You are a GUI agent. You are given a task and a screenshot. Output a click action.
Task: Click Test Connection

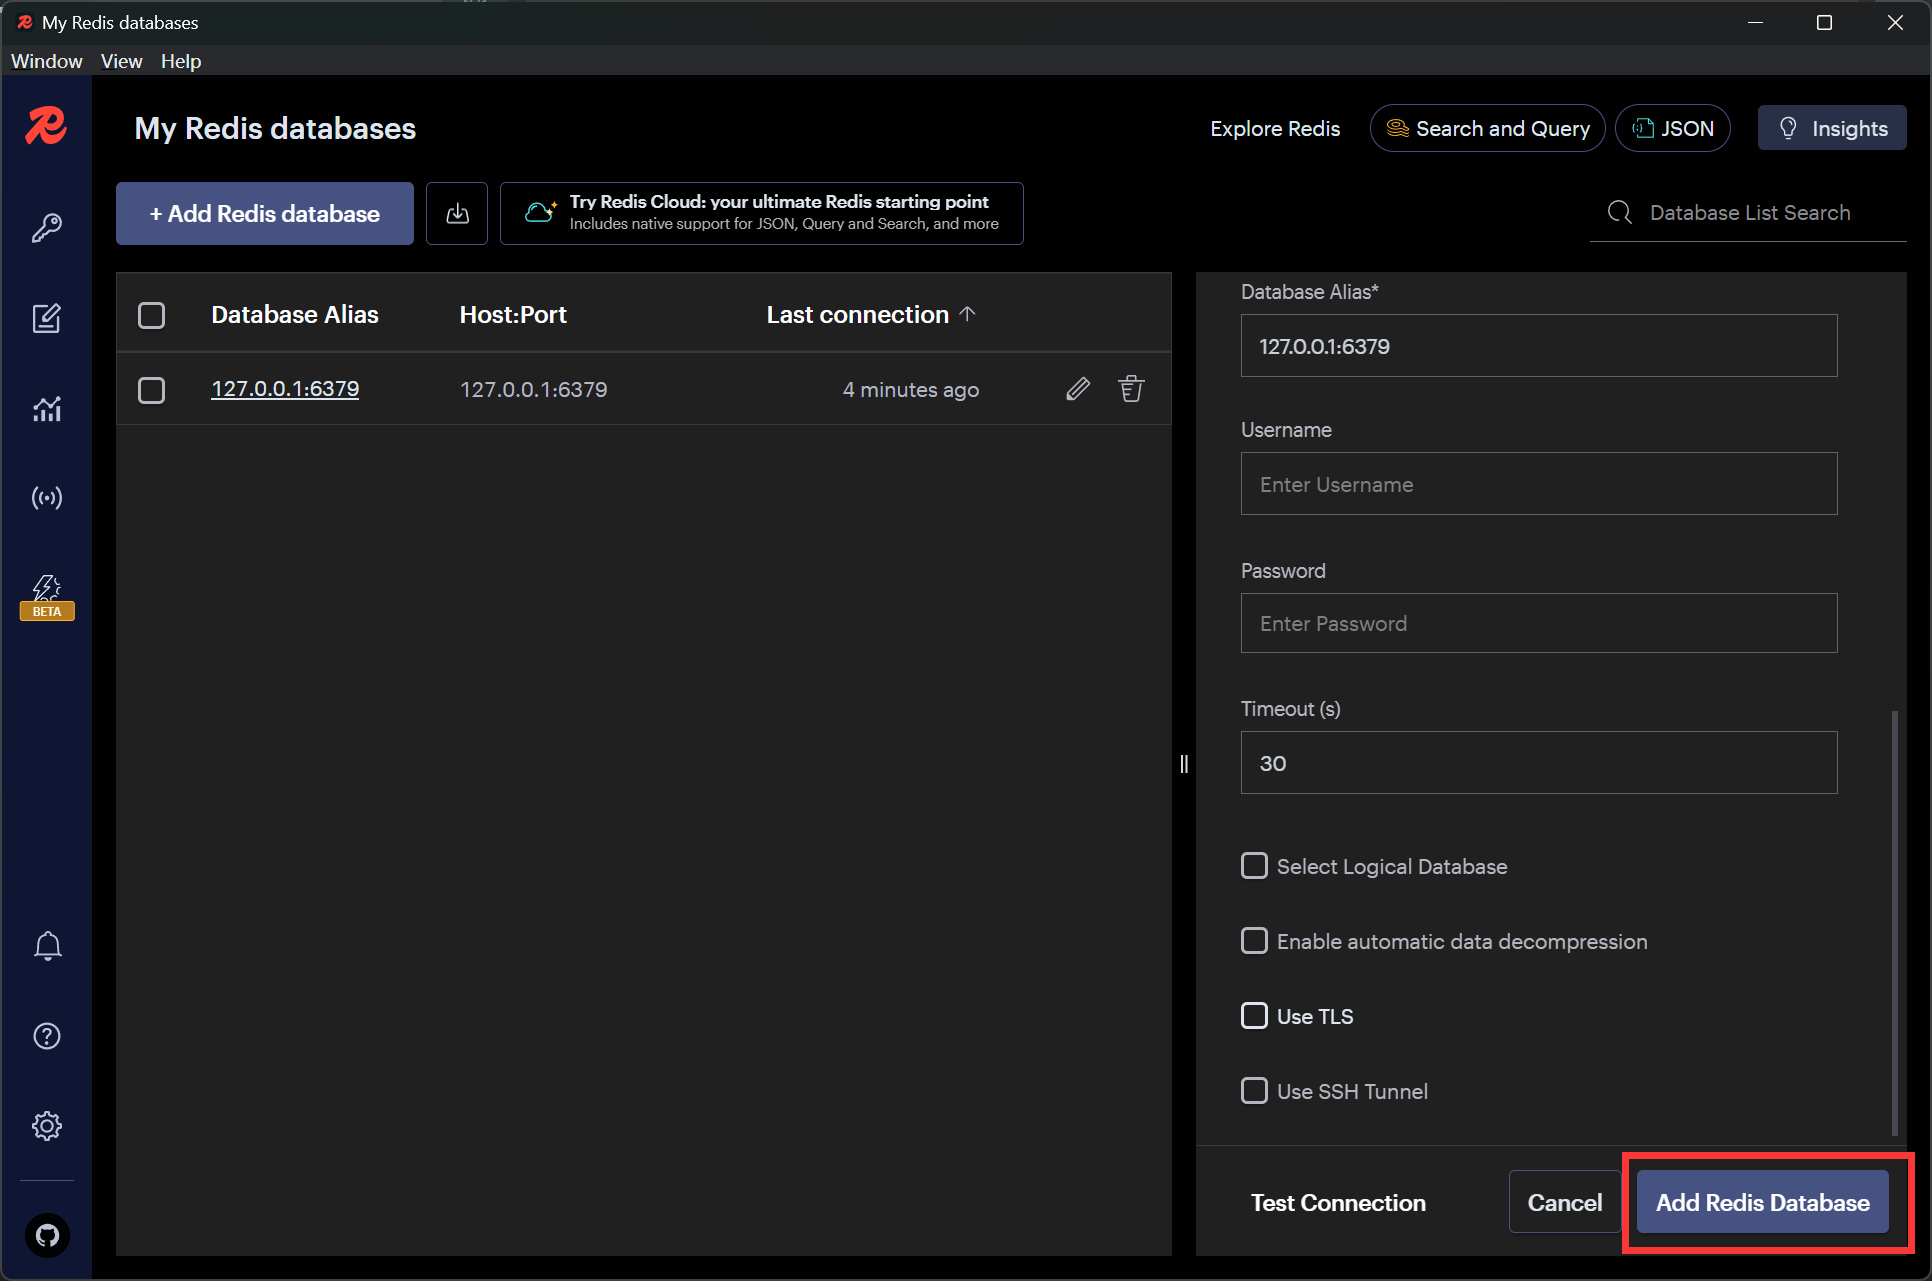point(1338,1202)
